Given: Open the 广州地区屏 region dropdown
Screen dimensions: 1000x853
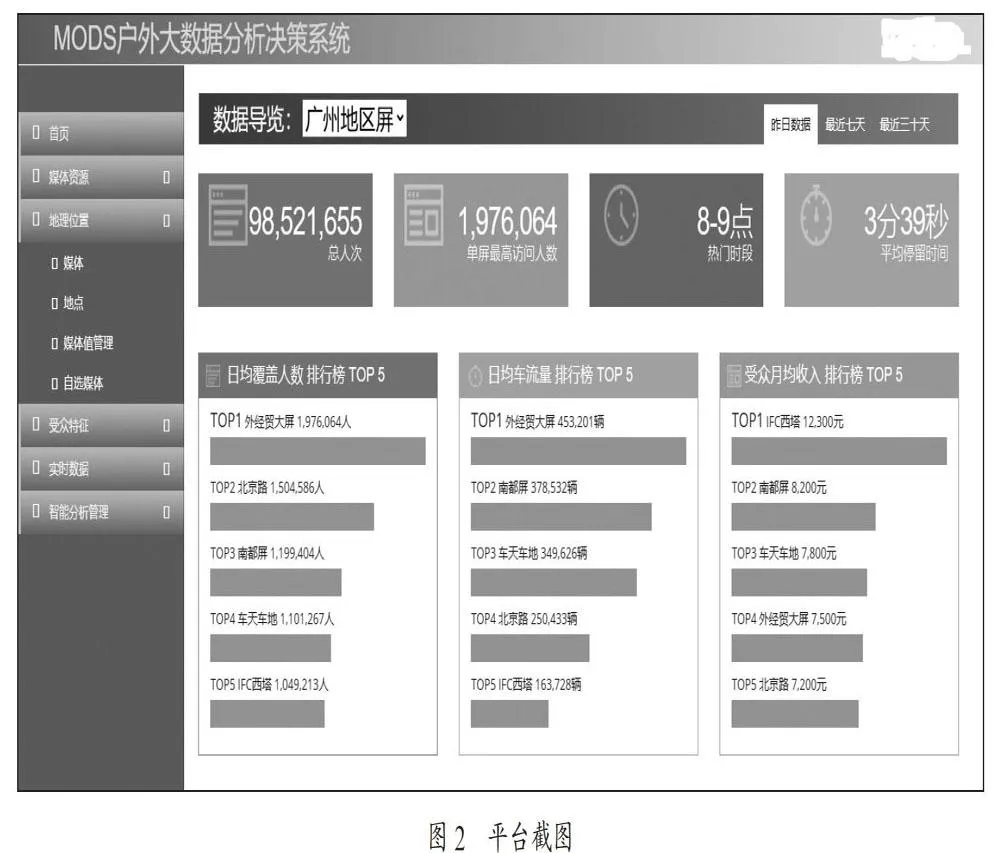Looking at the screenshot, I should pyautogui.click(x=354, y=119).
